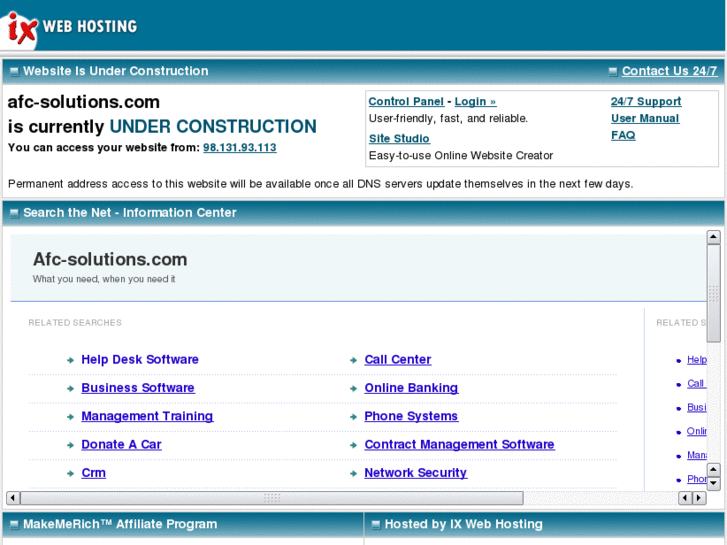Screen dimensions: 727x545
Task: Open the User Manual link
Action: 645,118
